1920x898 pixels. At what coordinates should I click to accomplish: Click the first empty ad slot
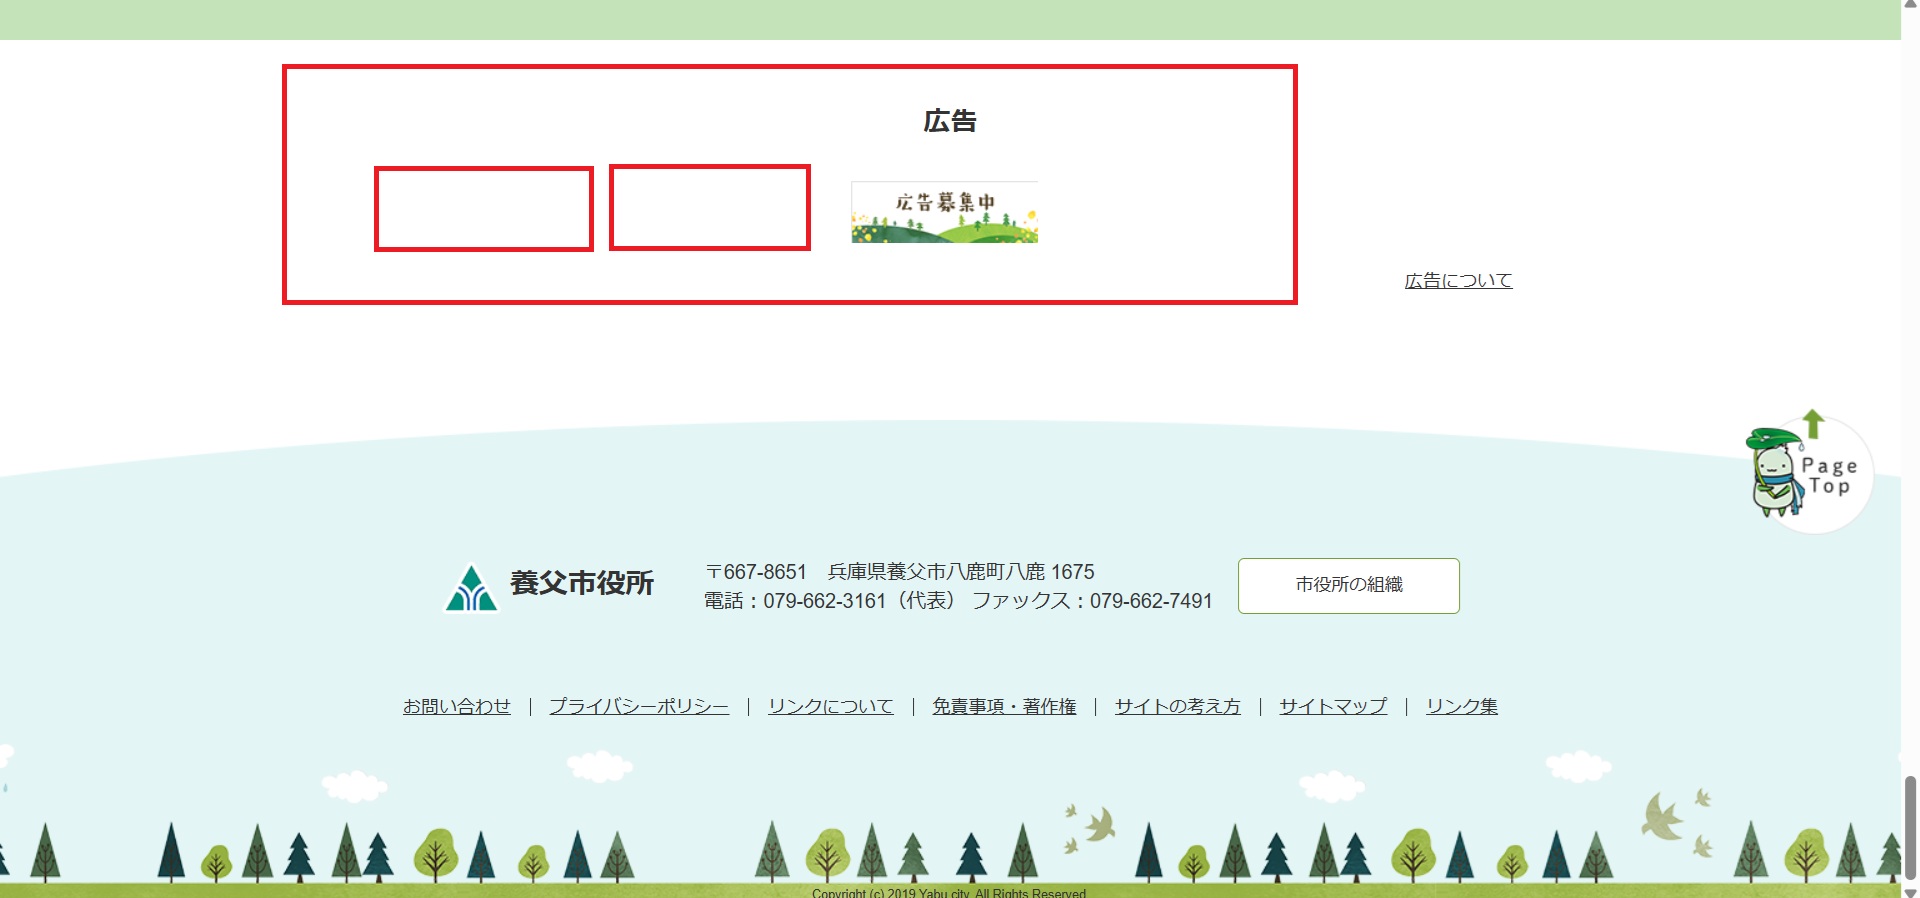(x=484, y=209)
